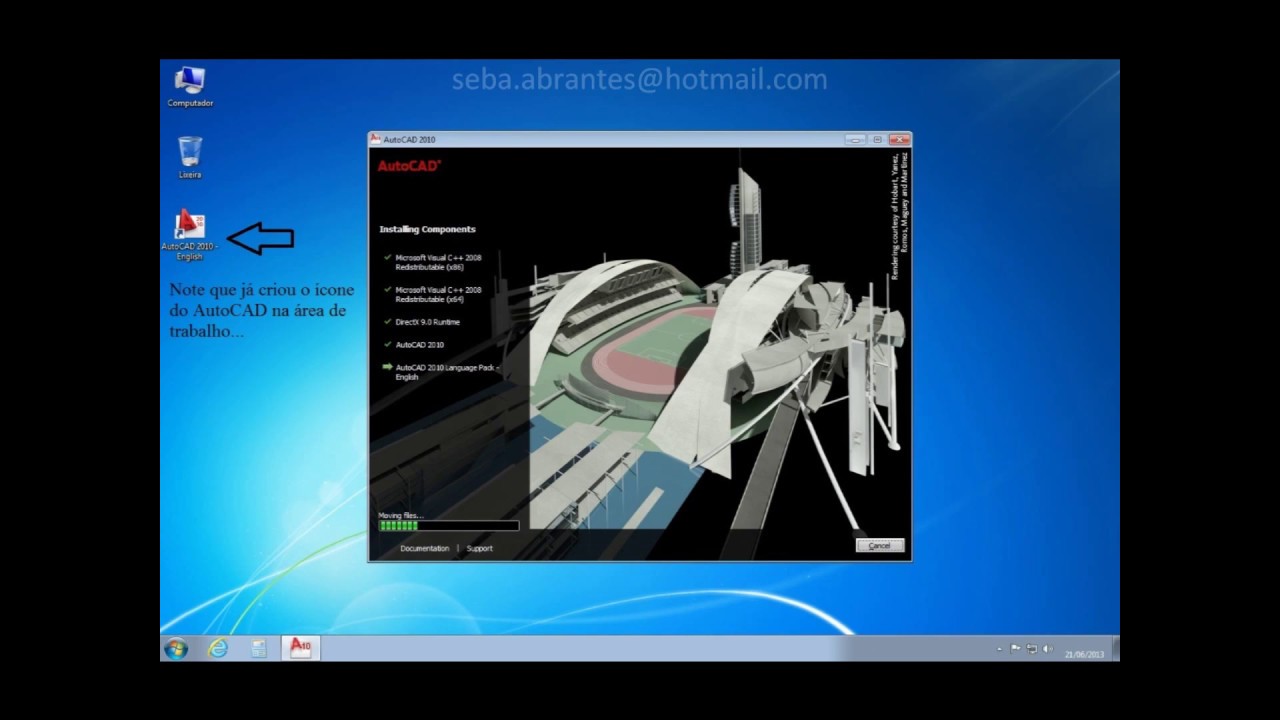Close the AutoCAD 2010 installer window
The width and height of the screenshot is (1280, 720).
point(899,139)
